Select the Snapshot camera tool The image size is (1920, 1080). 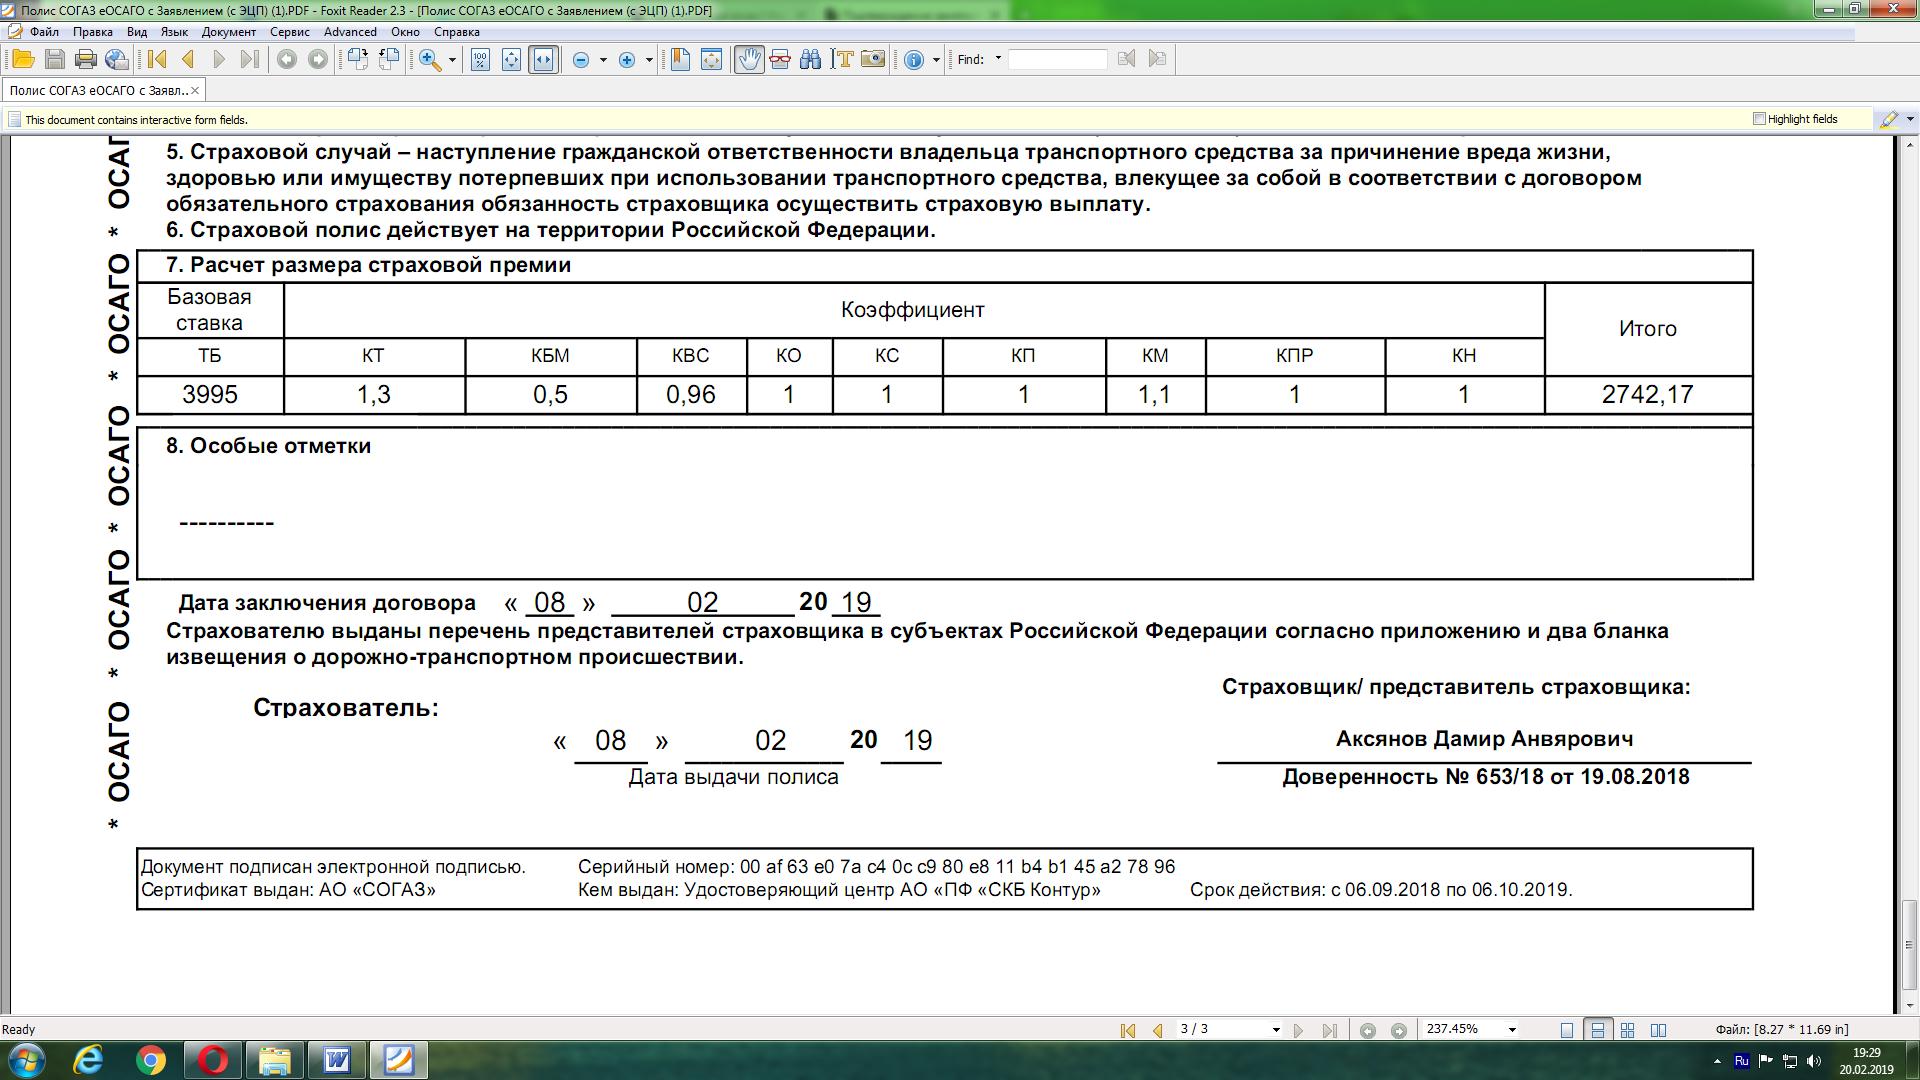click(x=873, y=60)
